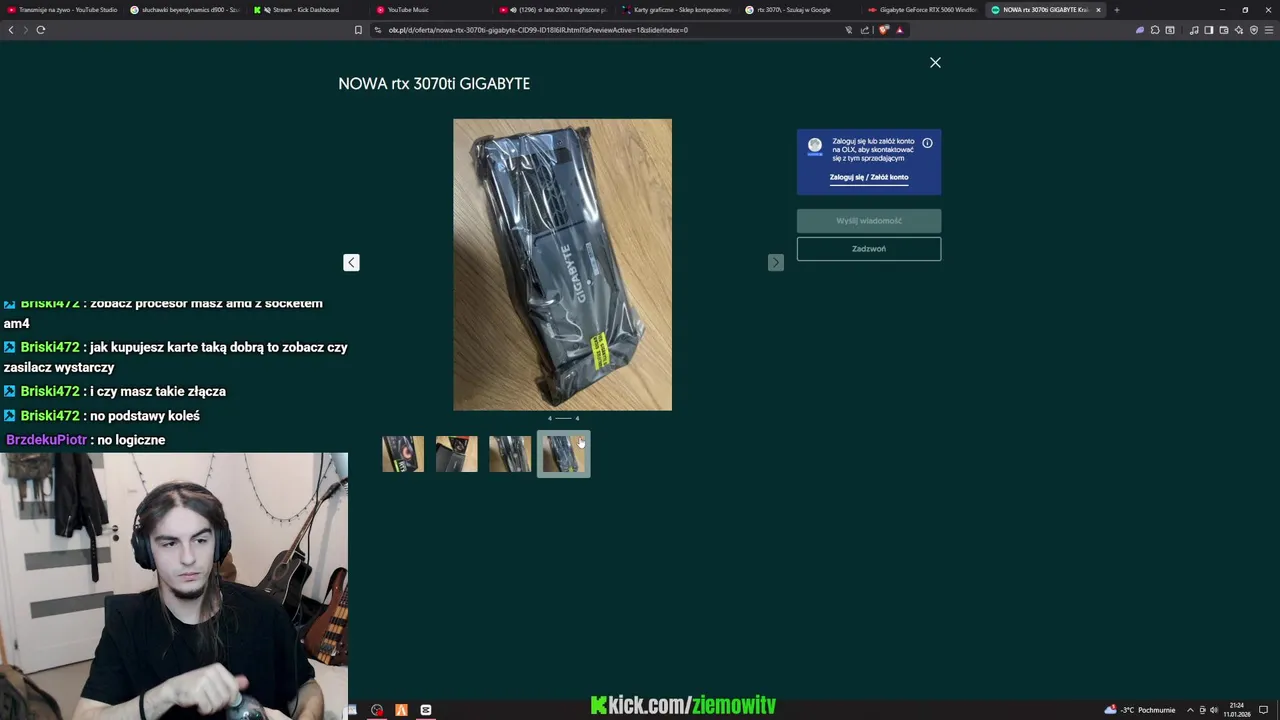
Task: Open Brave Rewards triangle icon
Action: [x=899, y=30]
